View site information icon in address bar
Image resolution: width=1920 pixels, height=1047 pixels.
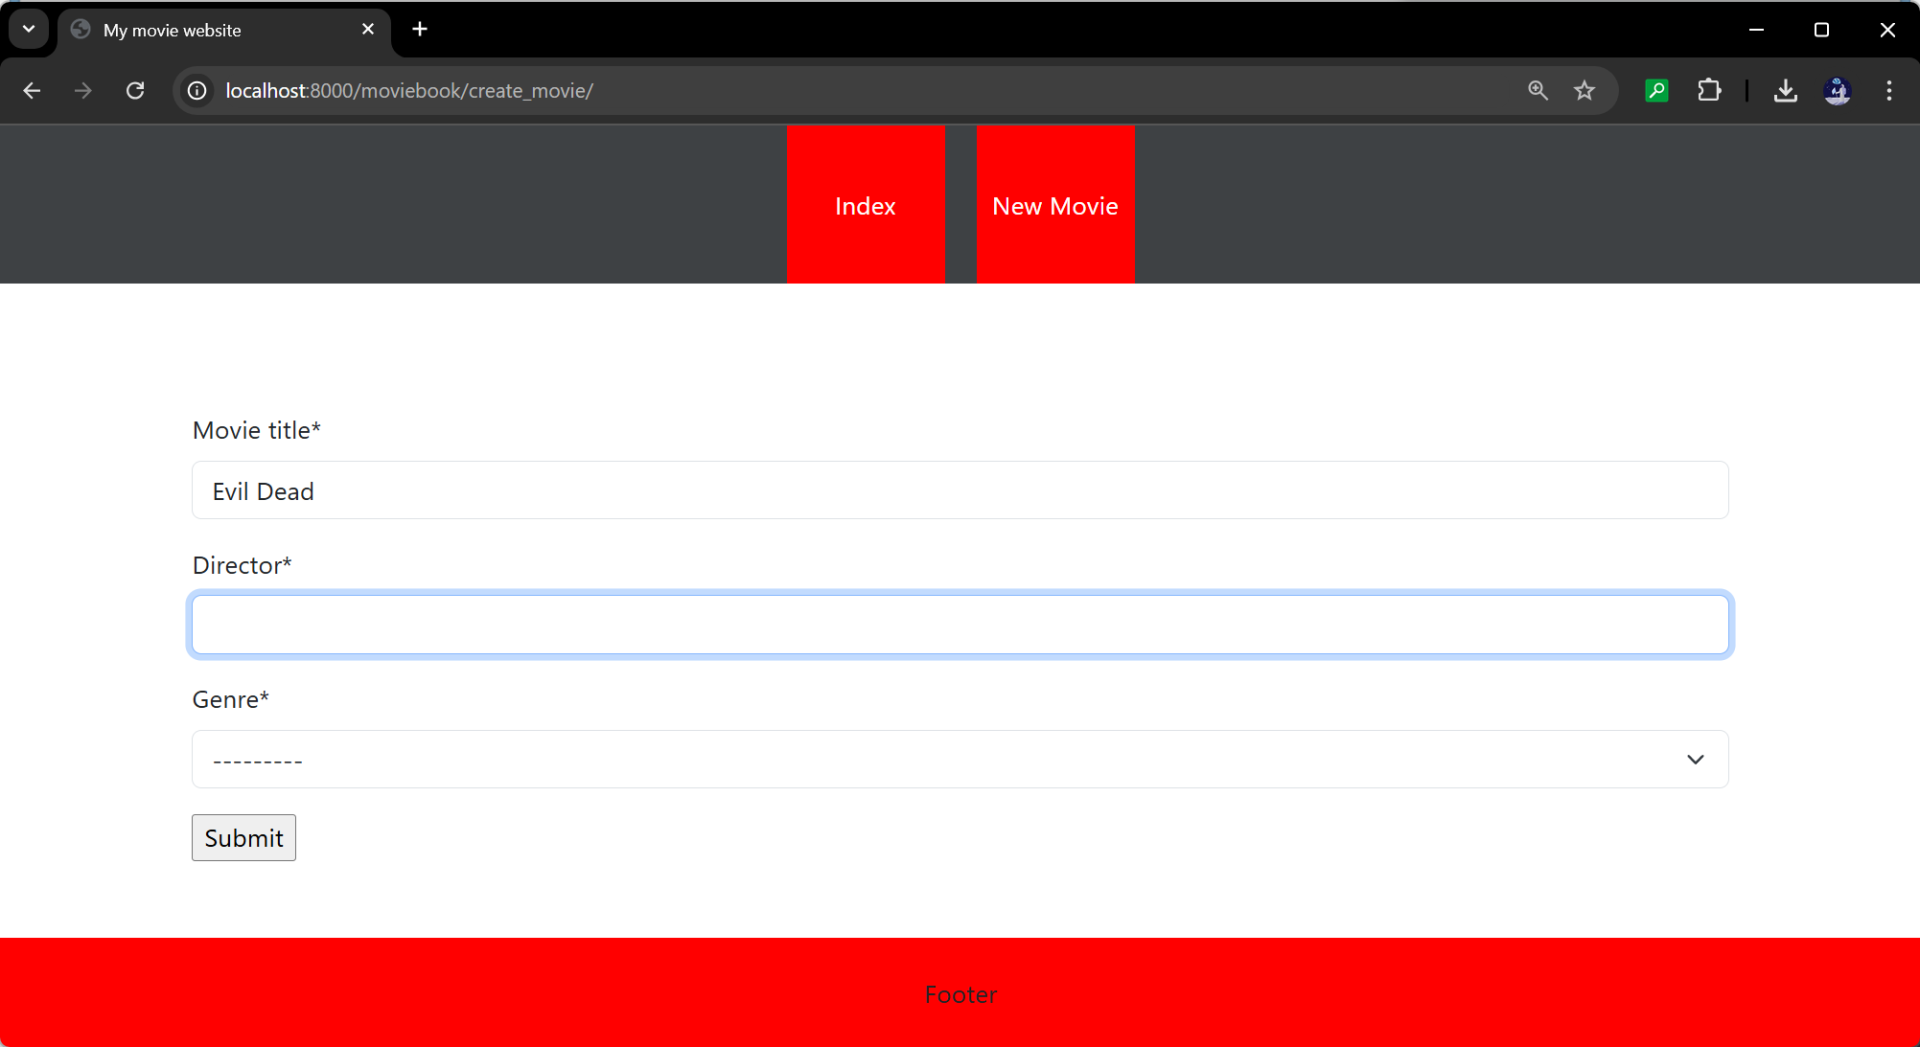tap(198, 91)
